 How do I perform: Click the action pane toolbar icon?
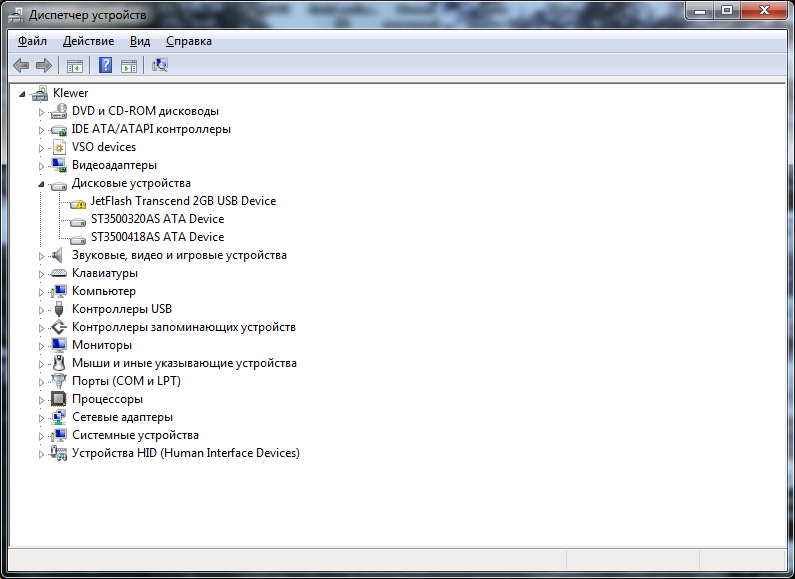click(x=129, y=65)
